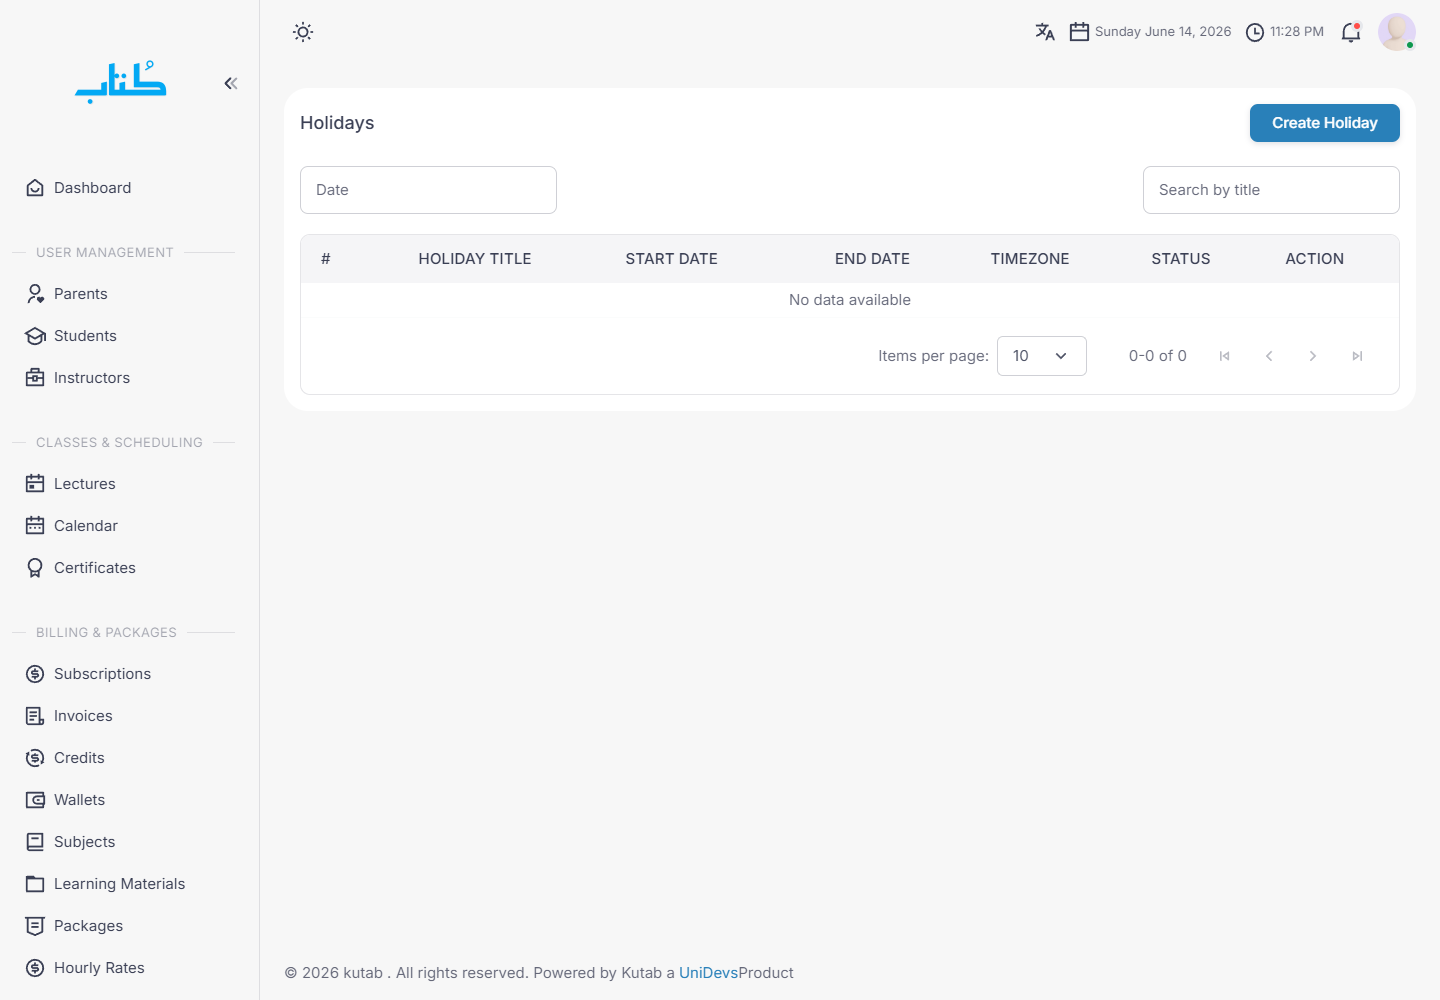Open the Lectures section

click(123, 484)
